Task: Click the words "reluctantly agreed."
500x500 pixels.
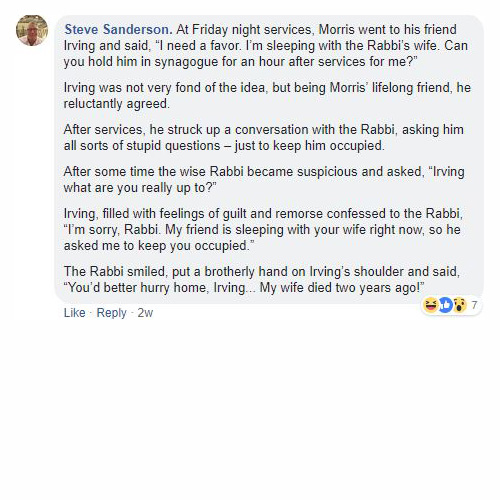Action: 117,104
